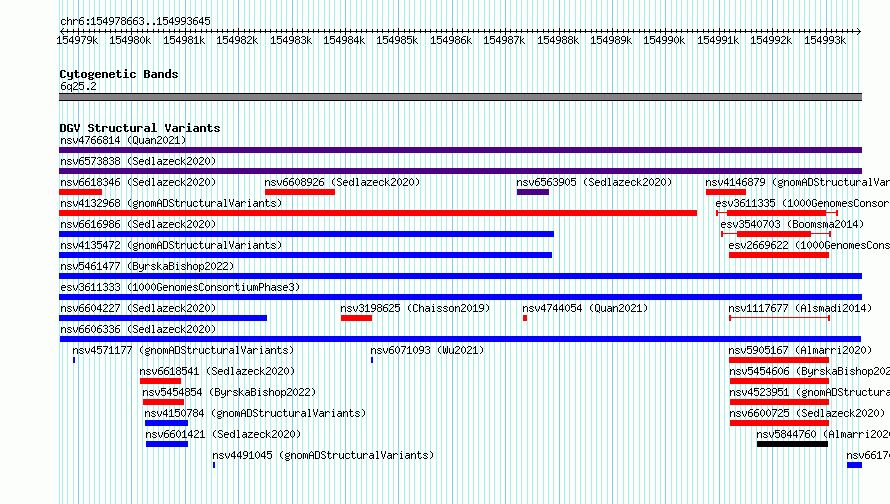This screenshot has width=890, height=504.
Task: Select esv2669622 (1000Genomes) variant label
Action: [809, 245]
